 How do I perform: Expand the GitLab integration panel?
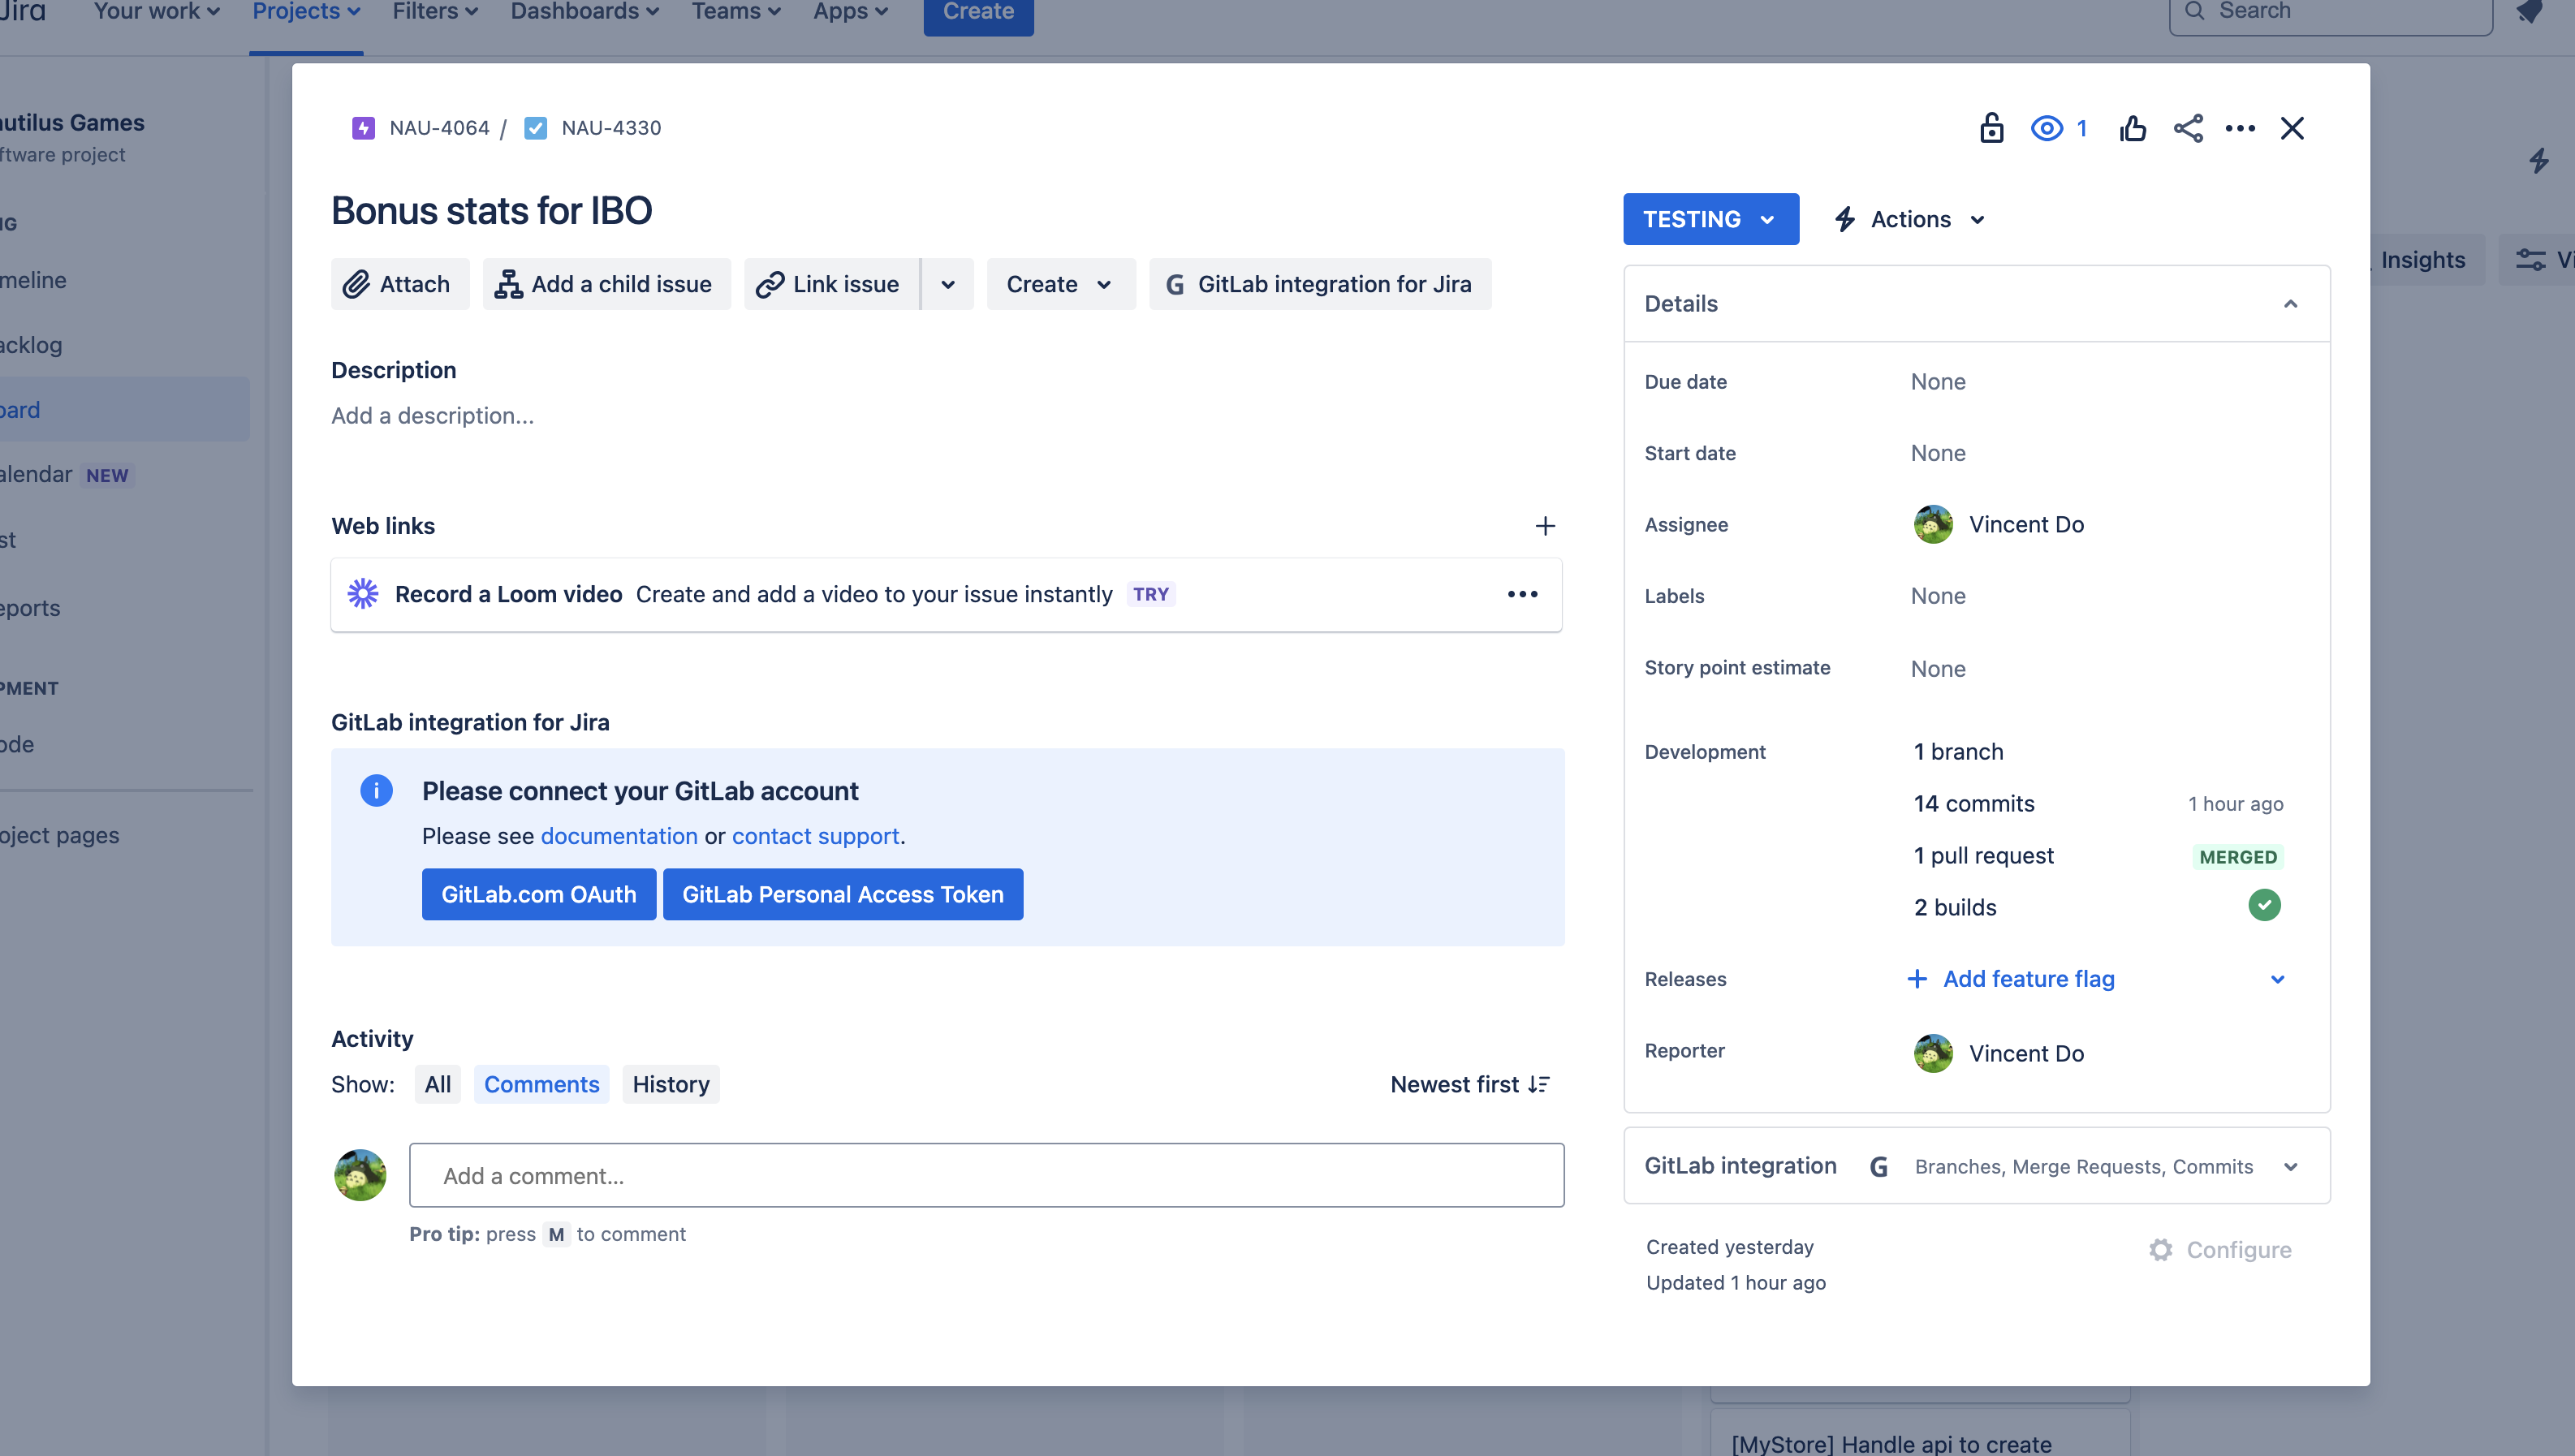coord(2290,1167)
